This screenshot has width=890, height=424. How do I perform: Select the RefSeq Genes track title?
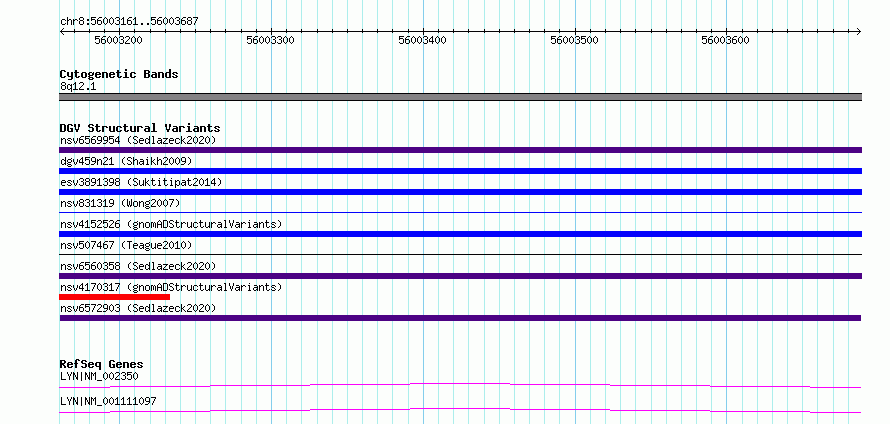(102, 364)
